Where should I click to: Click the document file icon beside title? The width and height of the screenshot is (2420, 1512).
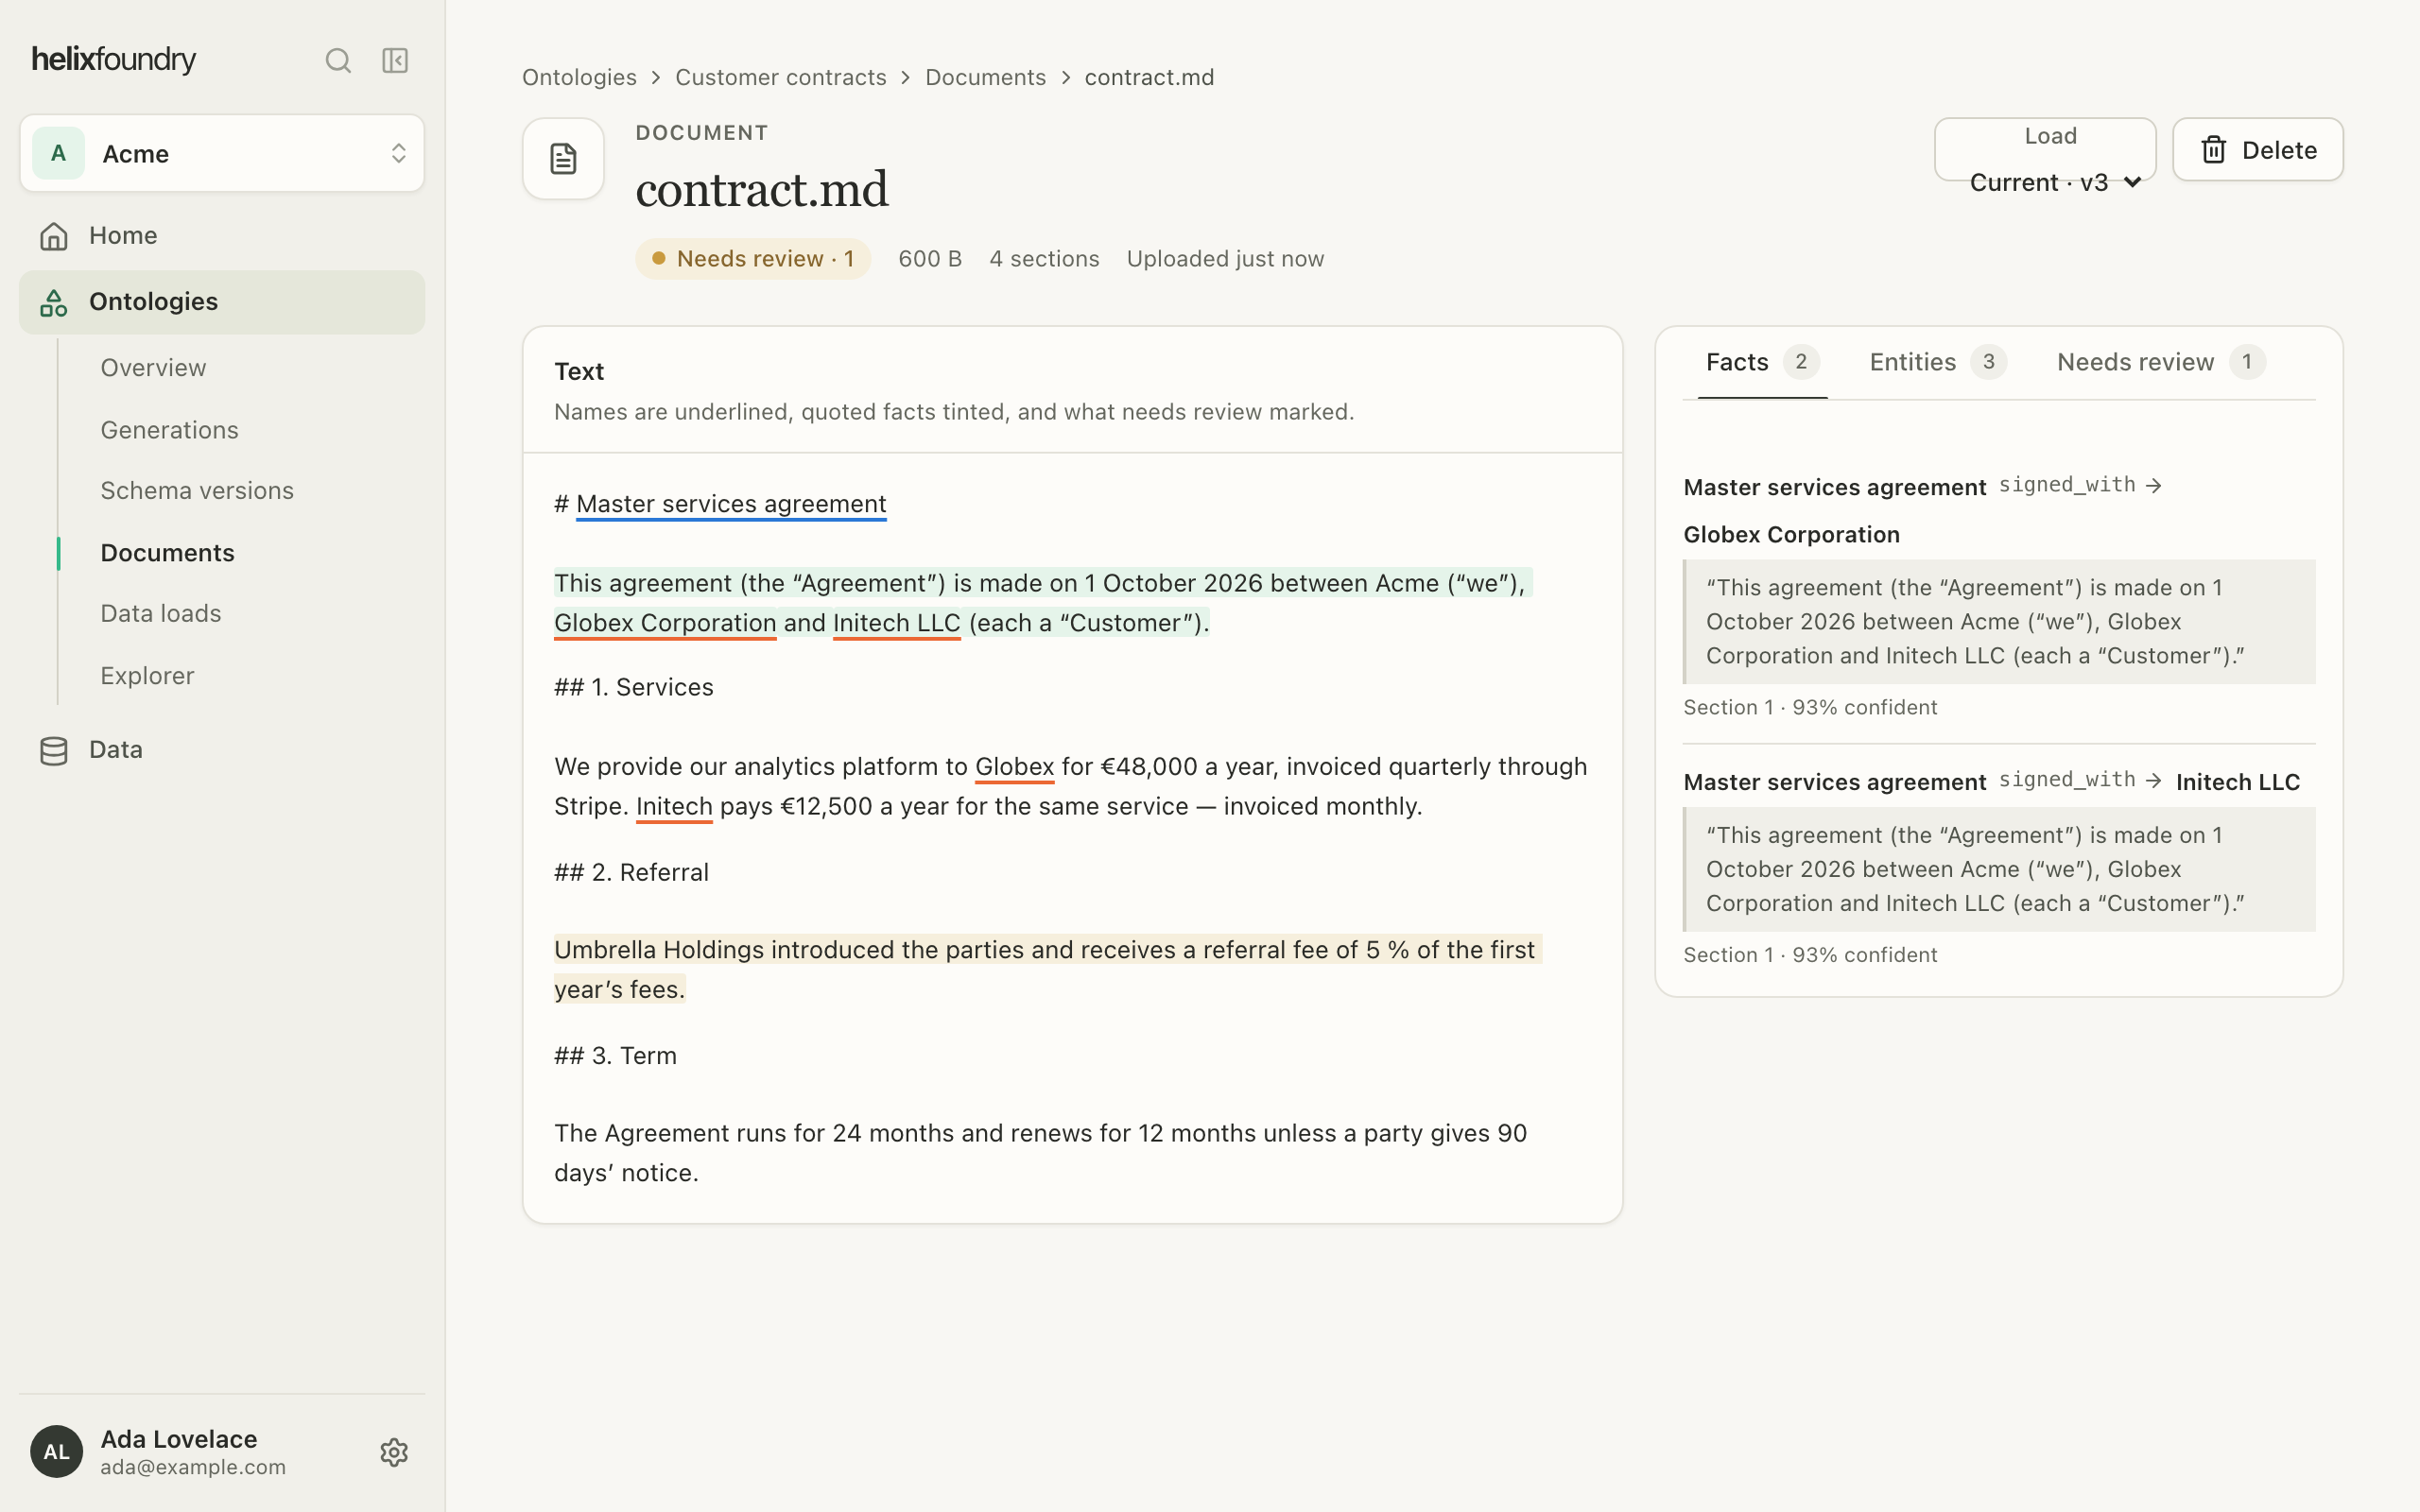point(563,159)
